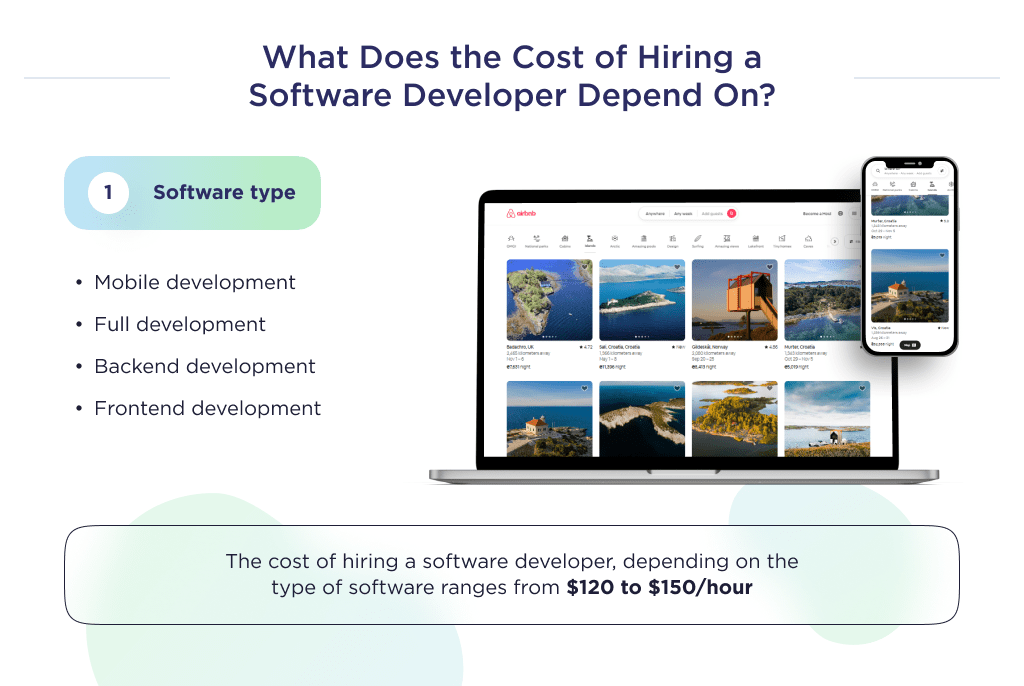Select the Islands category icon
Image resolution: width=1024 pixels, height=686 pixels.
coord(589,240)
